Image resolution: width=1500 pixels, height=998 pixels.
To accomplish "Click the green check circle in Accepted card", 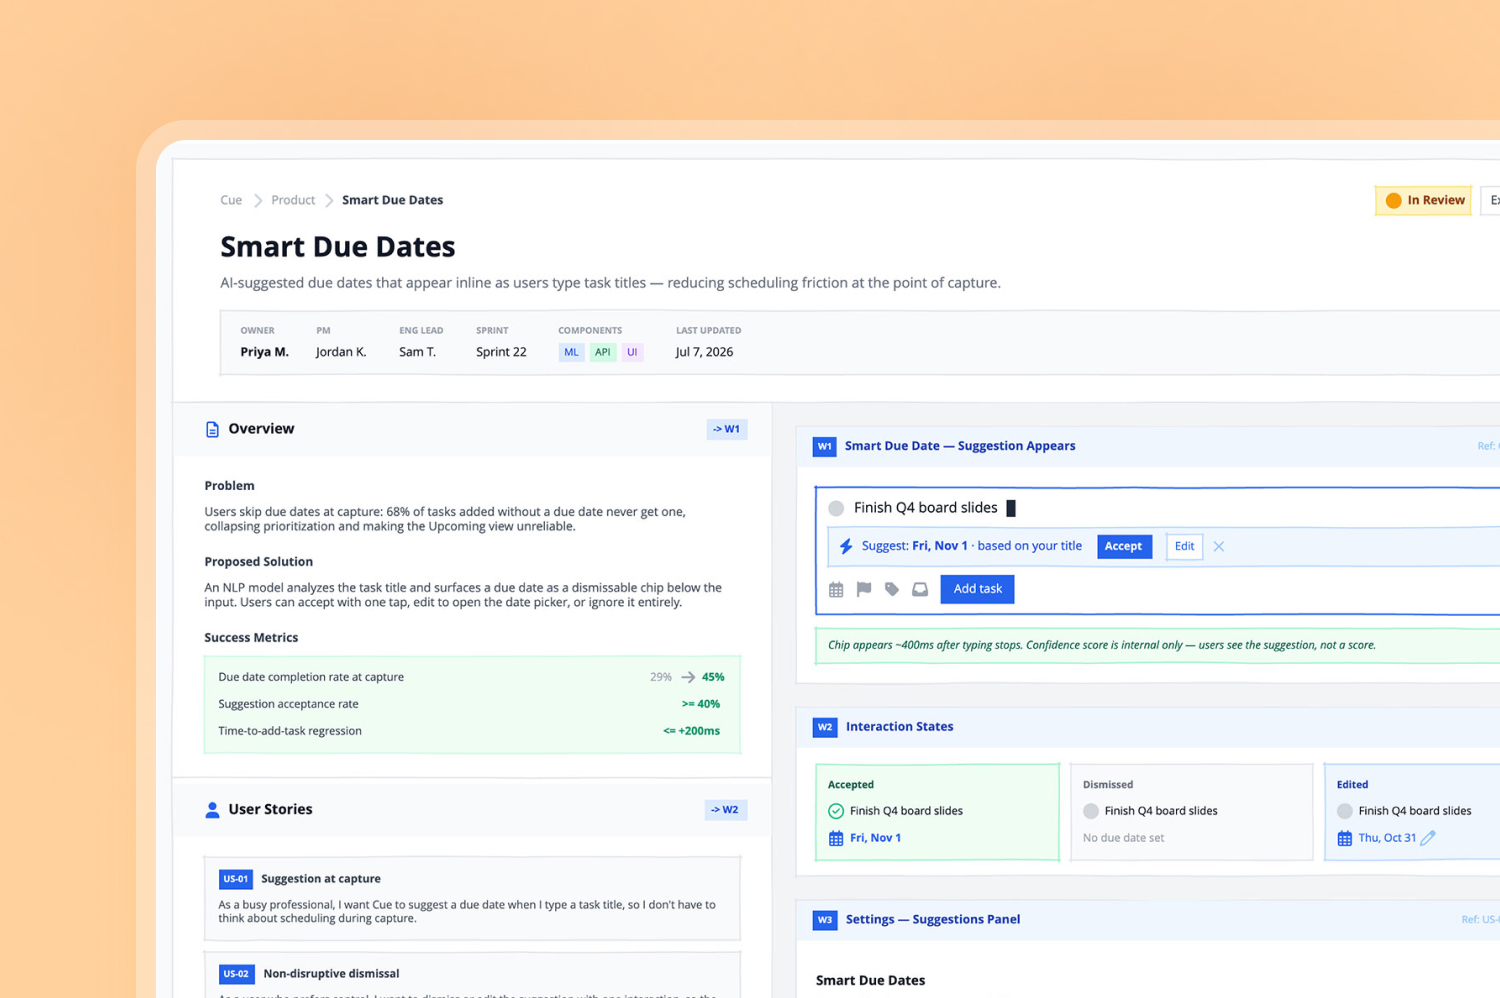I will (836, 811).
